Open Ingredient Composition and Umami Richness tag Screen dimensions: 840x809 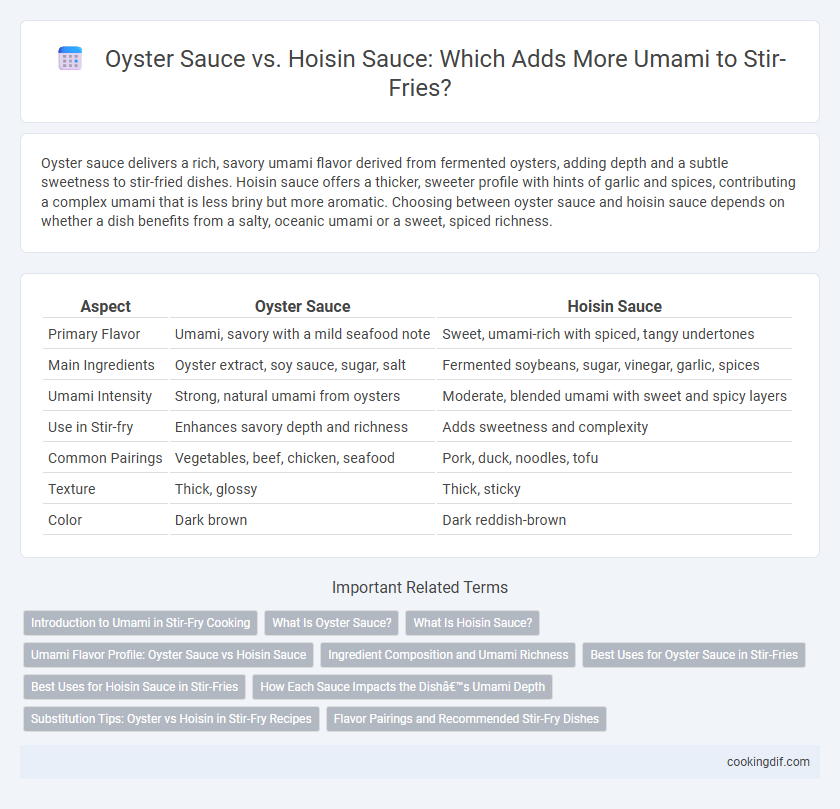(x=448, y=655)
